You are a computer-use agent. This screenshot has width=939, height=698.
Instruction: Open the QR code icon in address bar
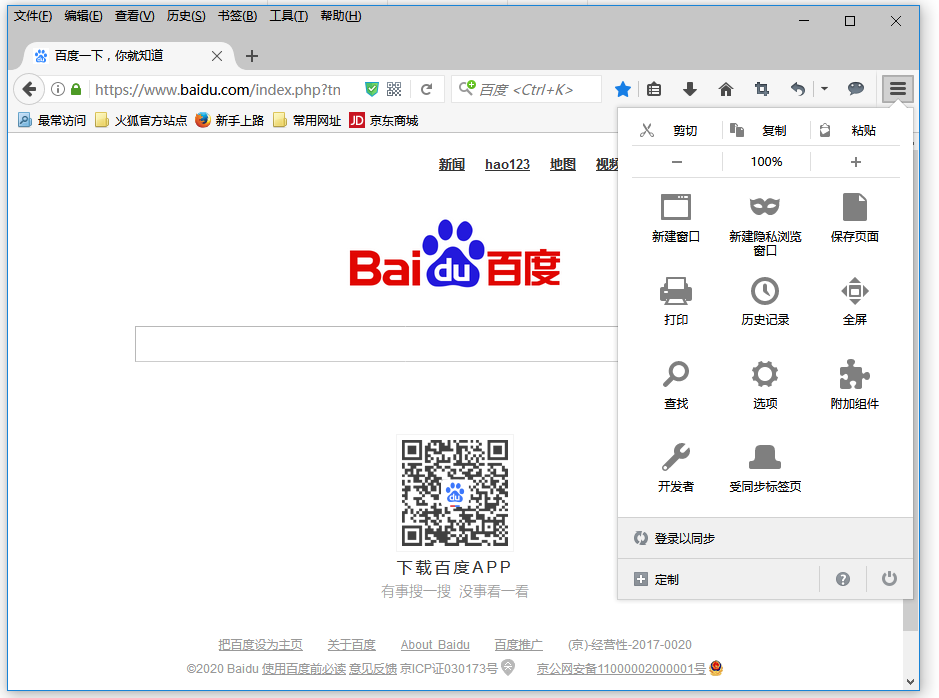[x=394, y=90]
